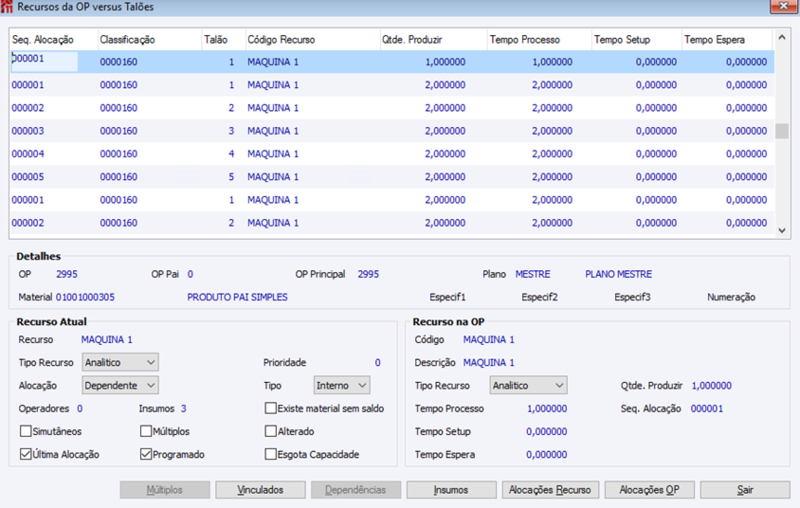Screen dimensions: 800x508
Task: Open the Insumos button
Action: (451, 490)
